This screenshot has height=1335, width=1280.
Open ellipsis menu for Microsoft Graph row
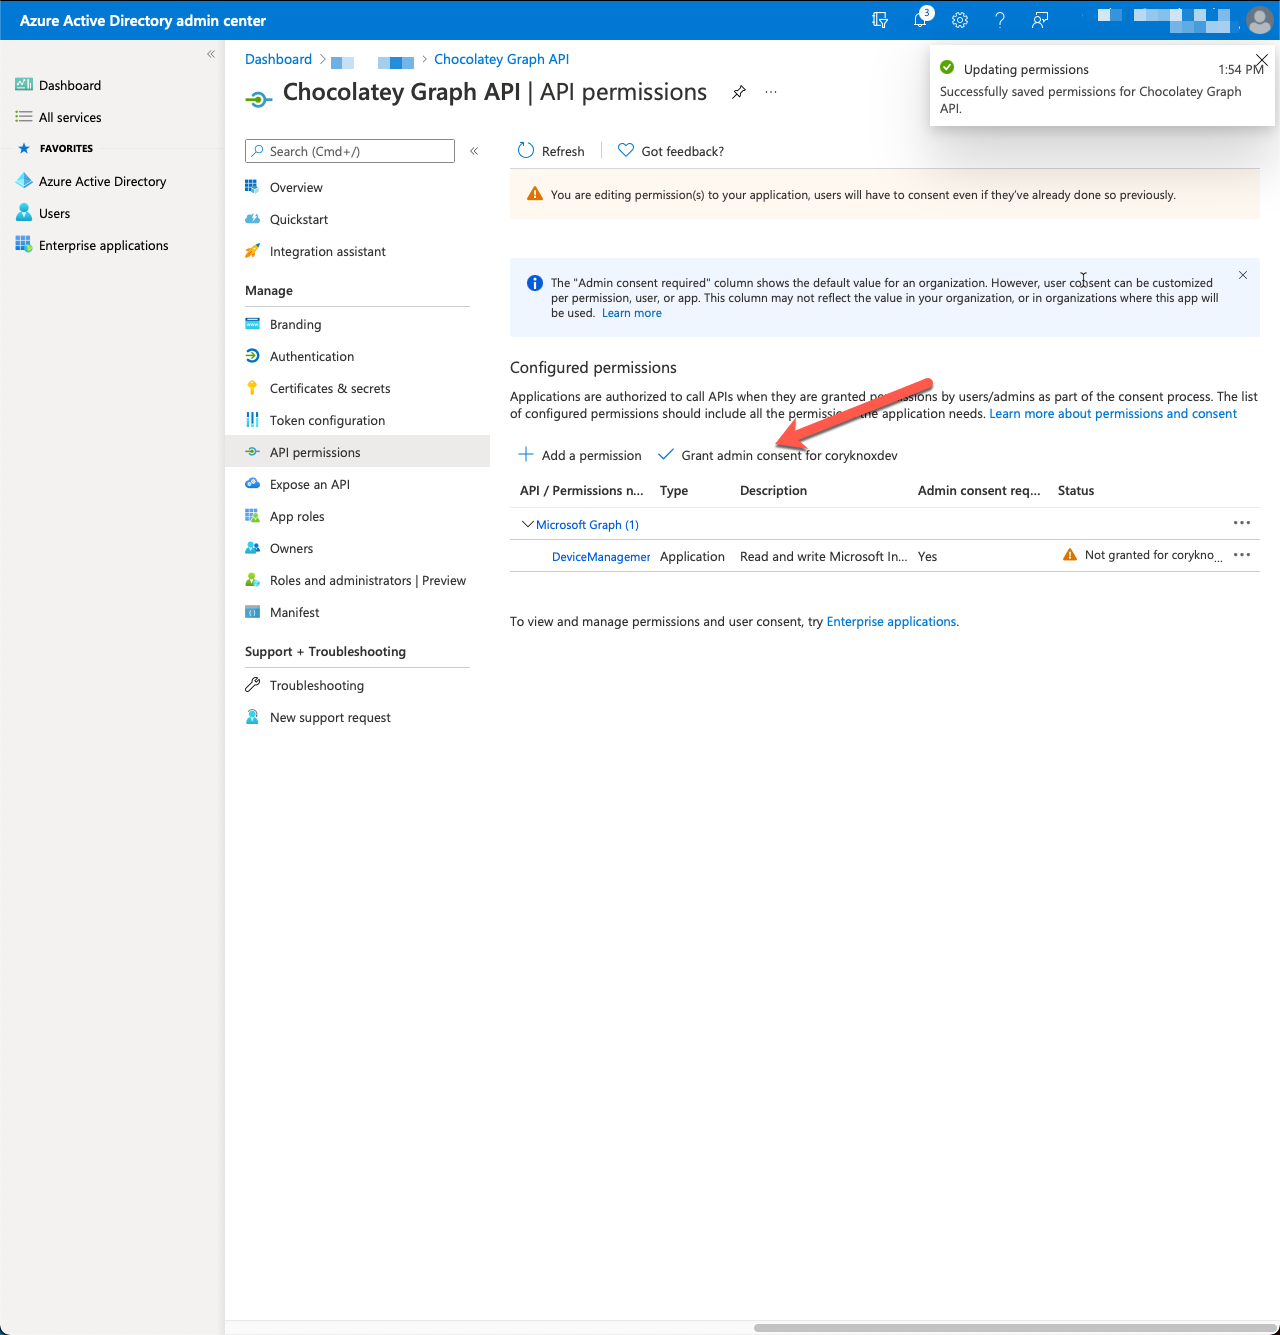pos(1242,523)
